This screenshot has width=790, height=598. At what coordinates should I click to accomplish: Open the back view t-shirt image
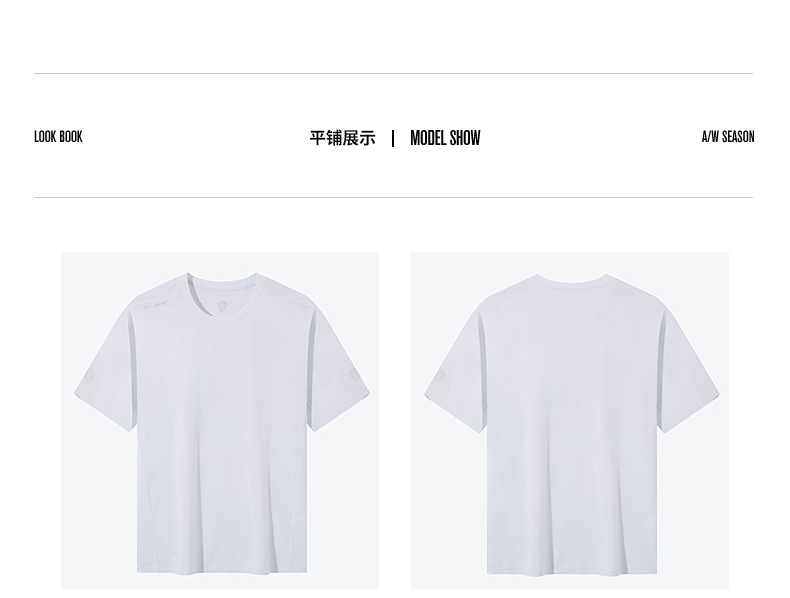pyautogui.click(x=570, y=420)
